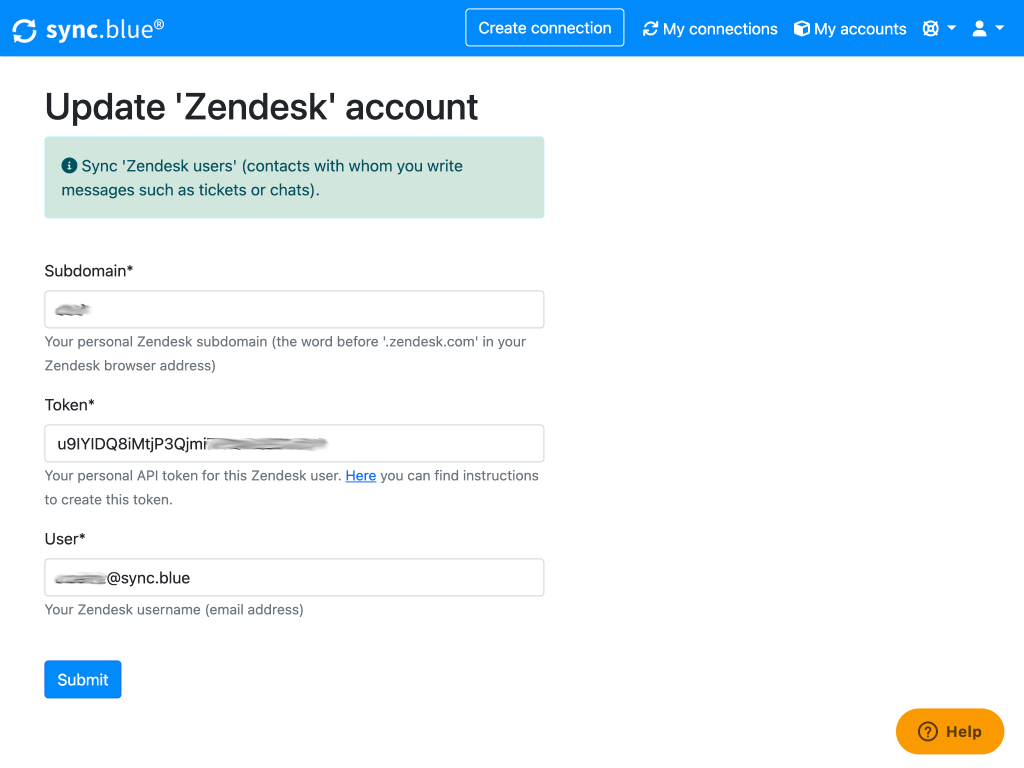Image resolution: width=1024 pixels, height=768 pixels.
Task: Click the sync.blue circular arrows logo icon
Action: [25, 30]
